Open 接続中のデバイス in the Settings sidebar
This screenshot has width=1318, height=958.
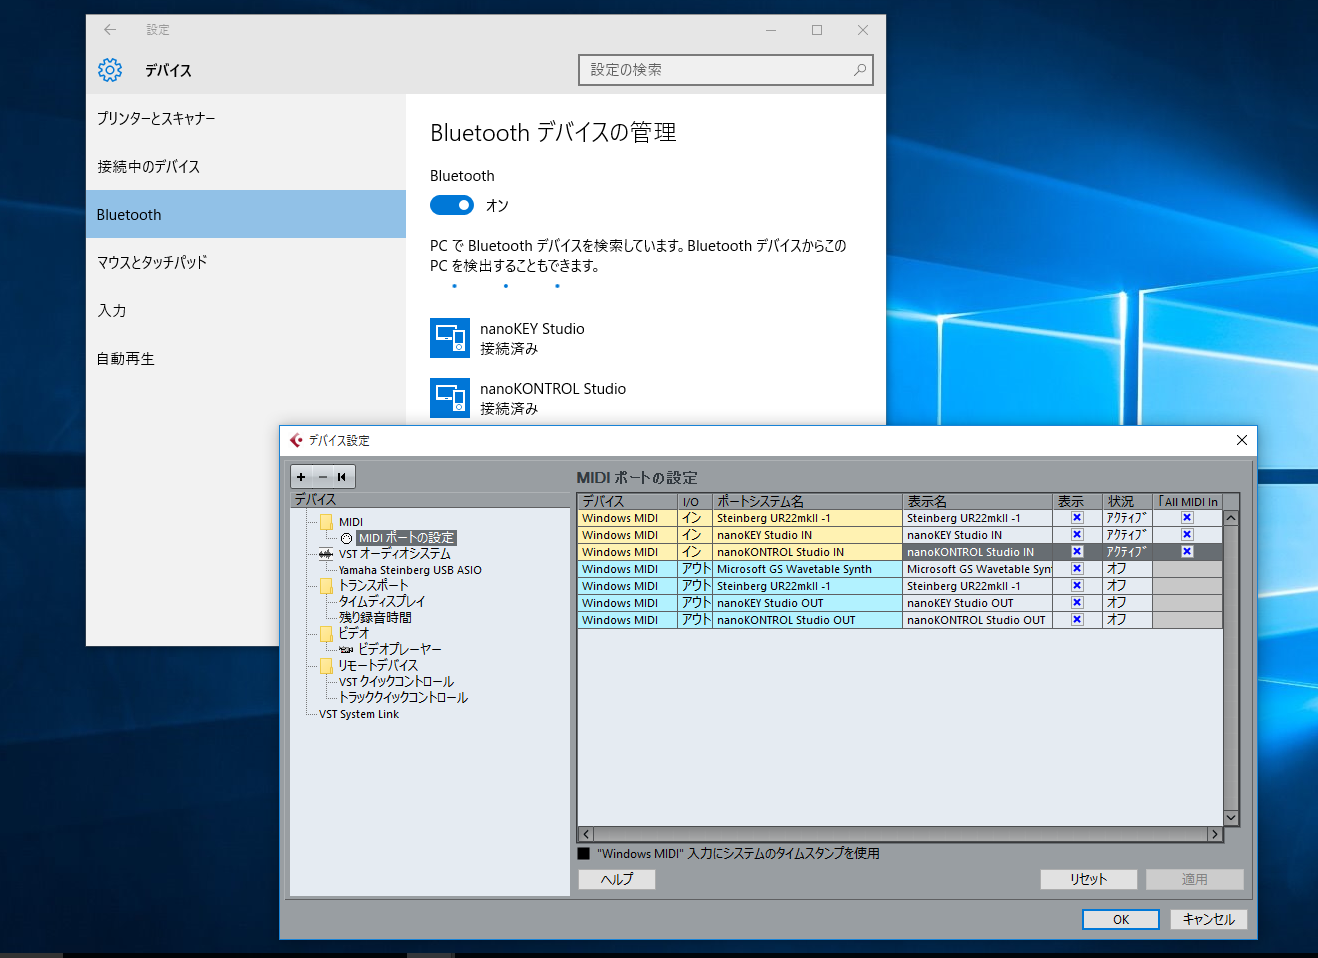[246, 166]
